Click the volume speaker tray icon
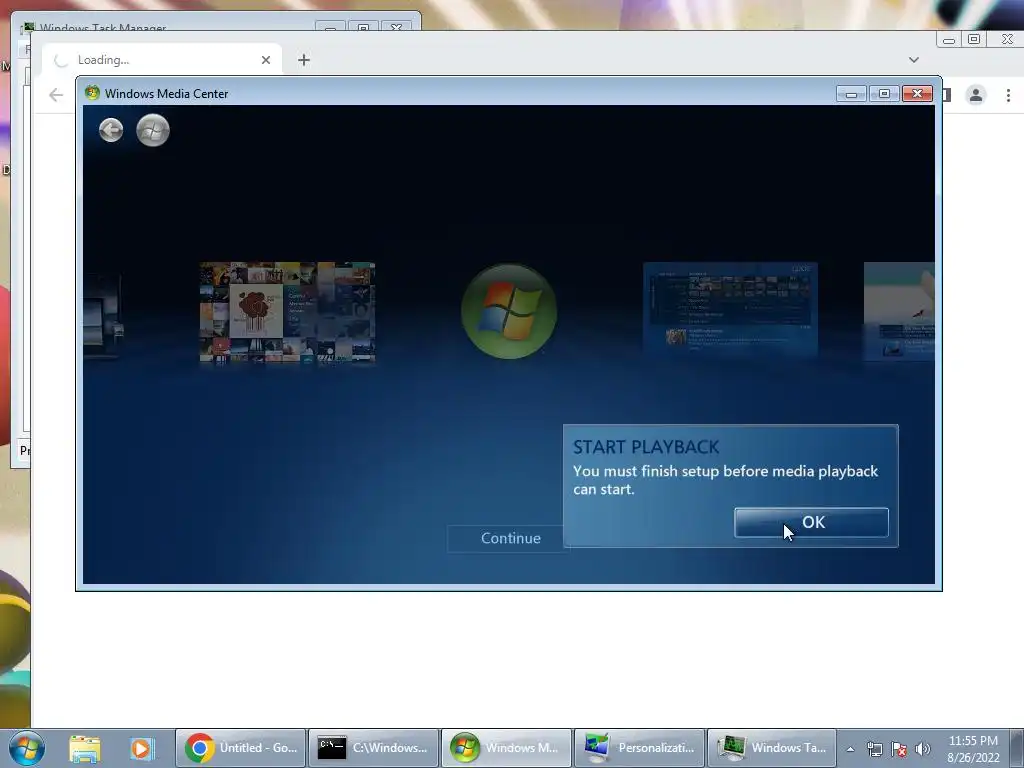Viewport: 1024px width, 768px height. [x=923, y=749]
